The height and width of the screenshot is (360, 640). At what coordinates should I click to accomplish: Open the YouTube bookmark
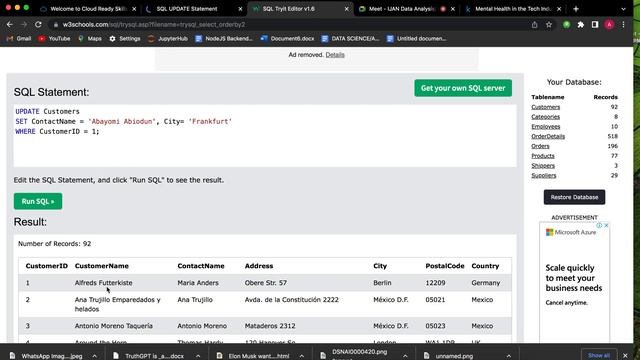(x=54, y=38)
